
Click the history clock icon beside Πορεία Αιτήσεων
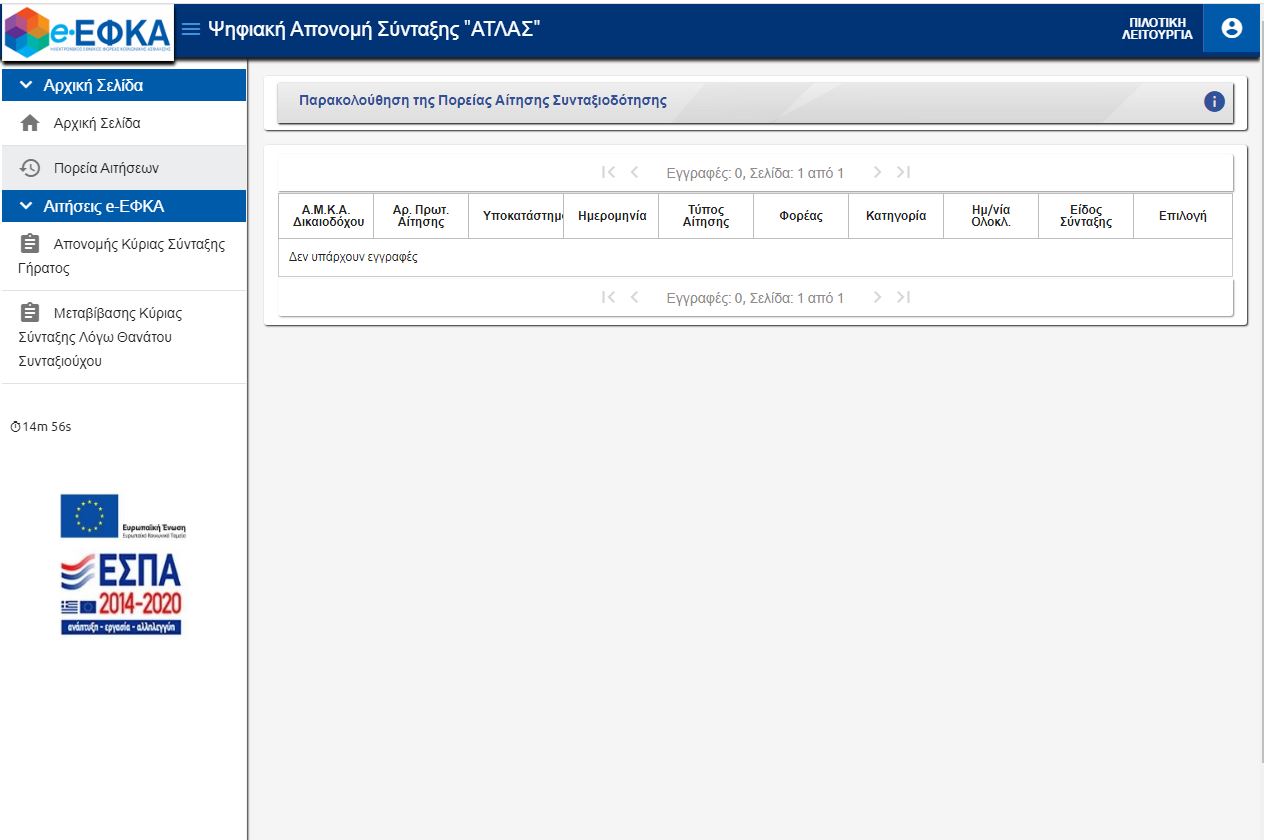pos(30,168)
